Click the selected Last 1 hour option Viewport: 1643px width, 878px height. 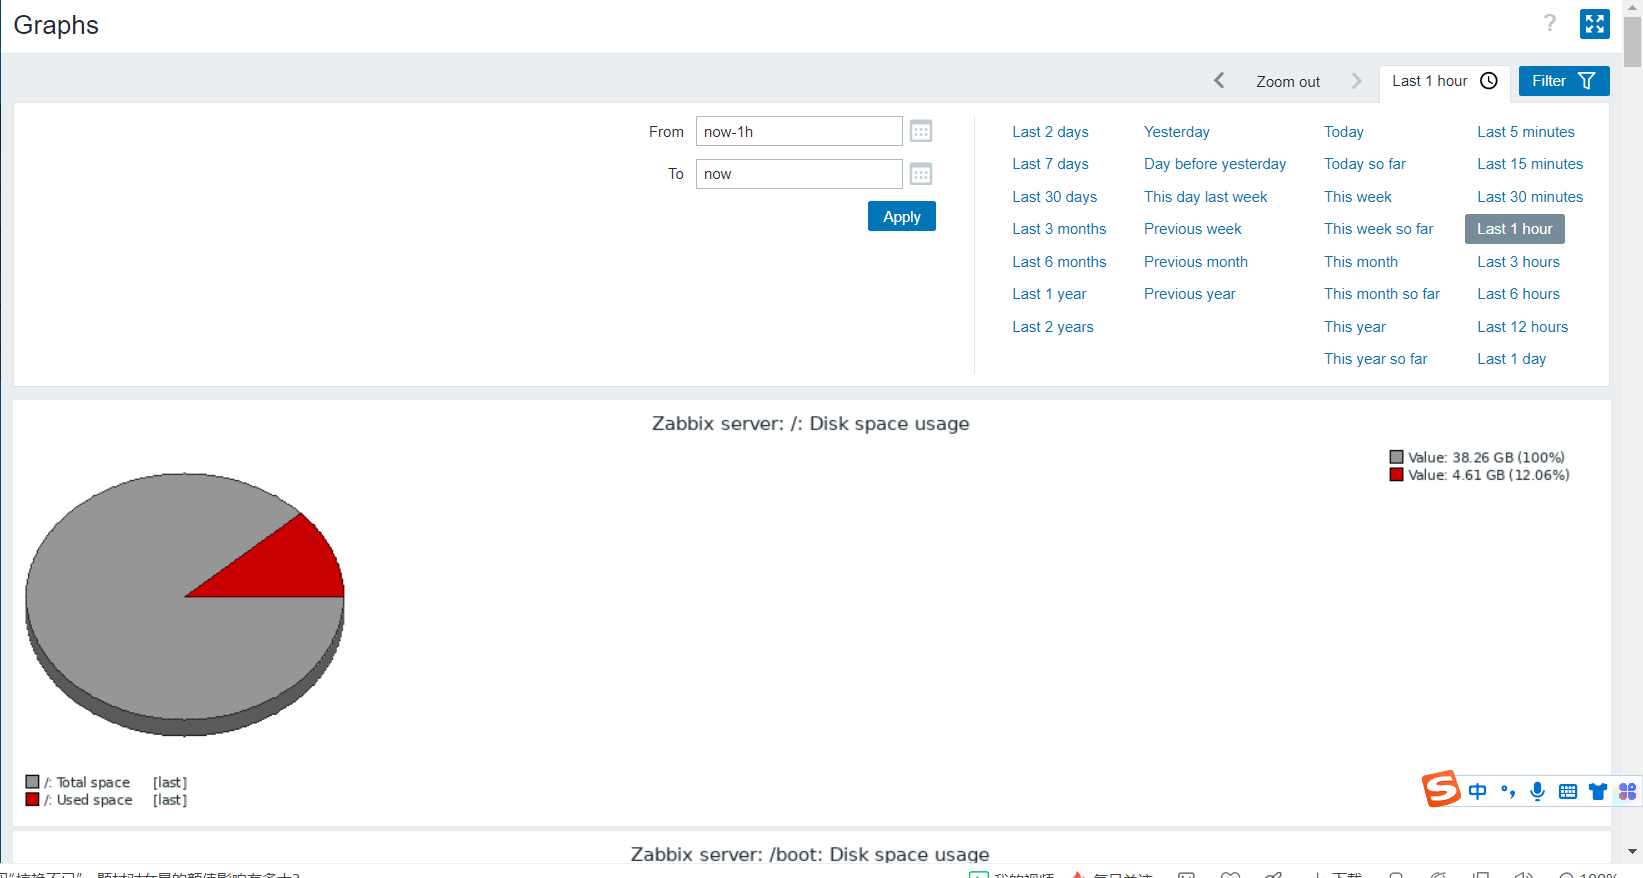pyautogui.click(x=1515, y=229)
